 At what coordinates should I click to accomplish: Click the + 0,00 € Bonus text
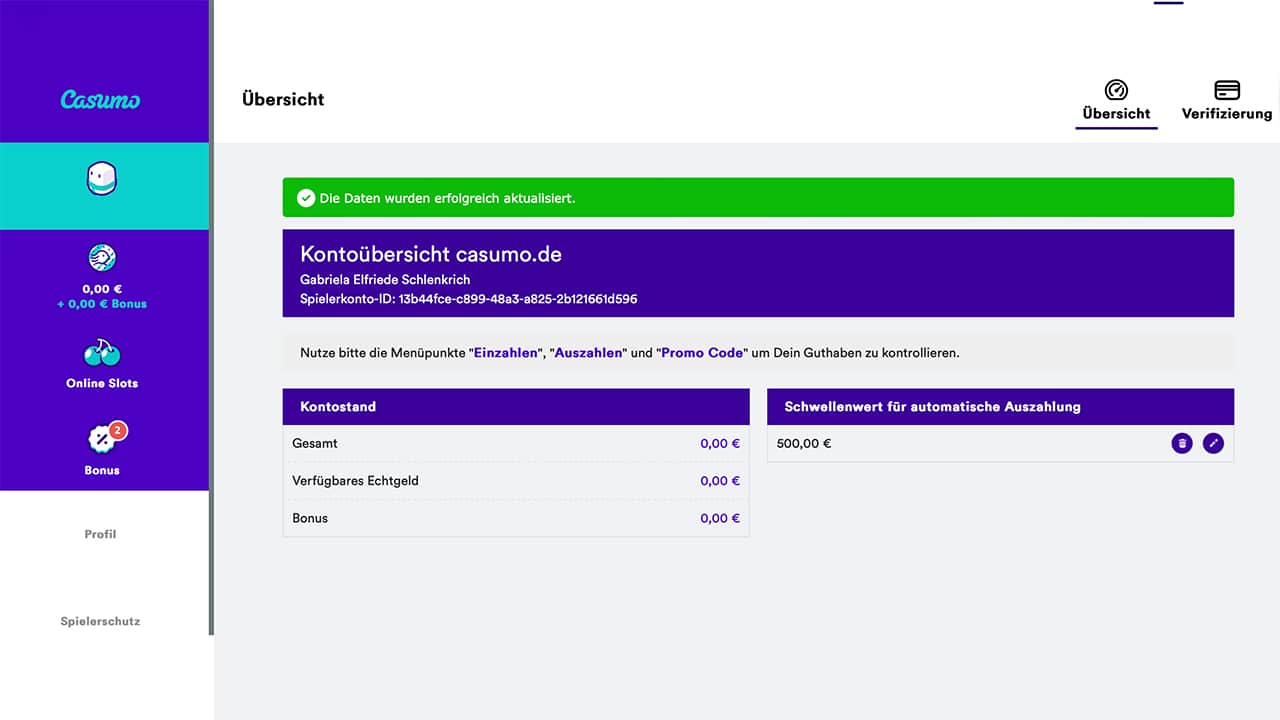point(102,304)
